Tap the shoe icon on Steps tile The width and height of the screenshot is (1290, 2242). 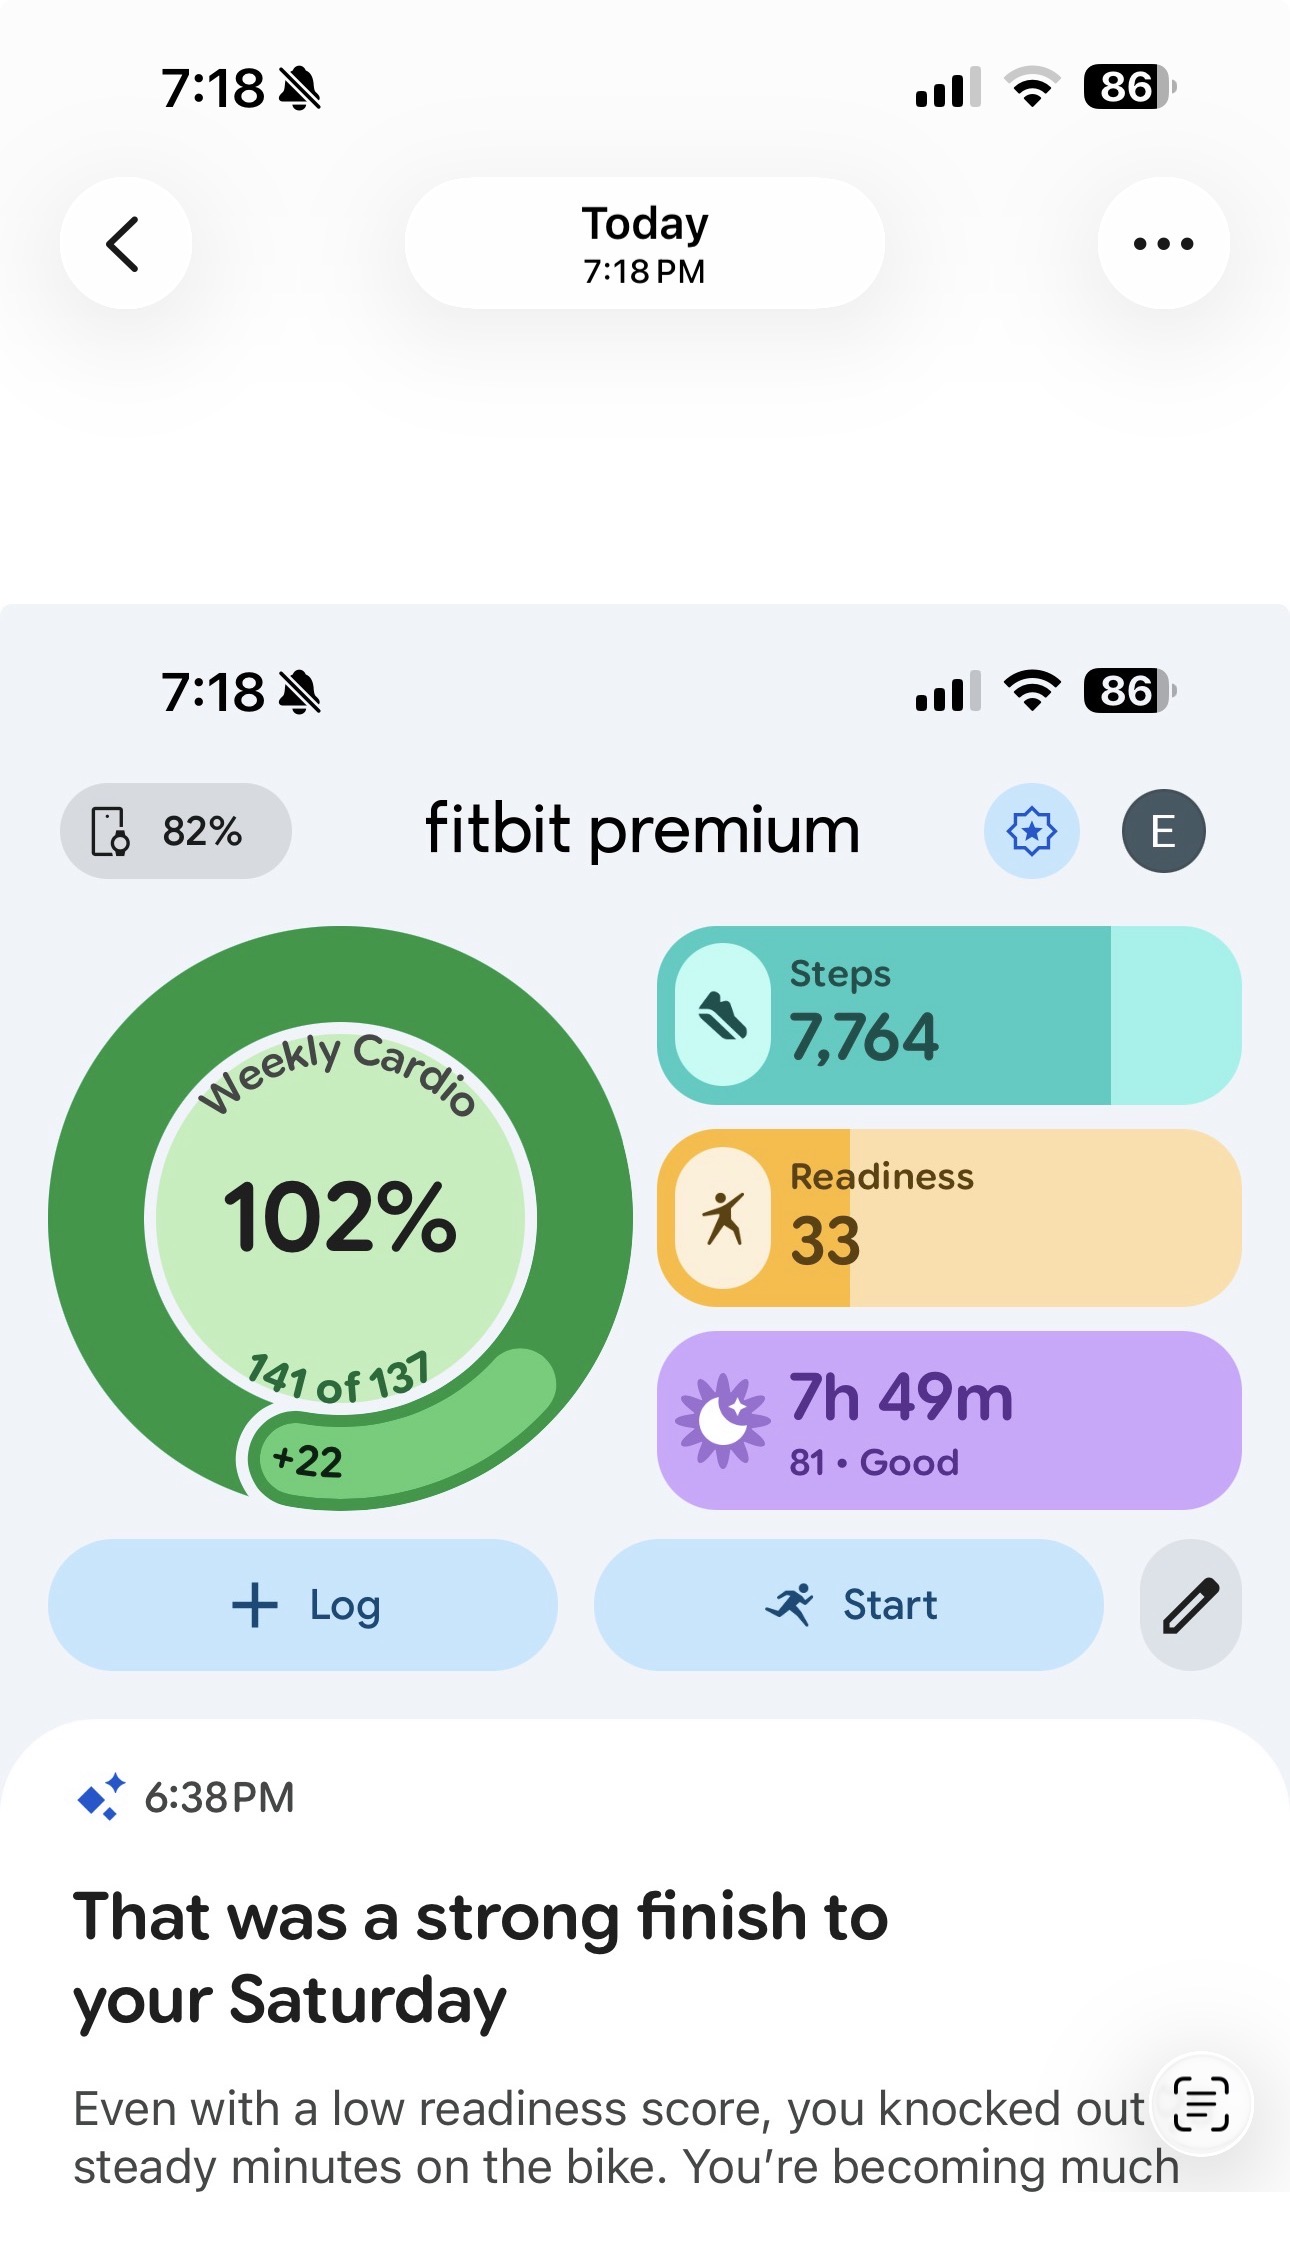point(723,1015)
